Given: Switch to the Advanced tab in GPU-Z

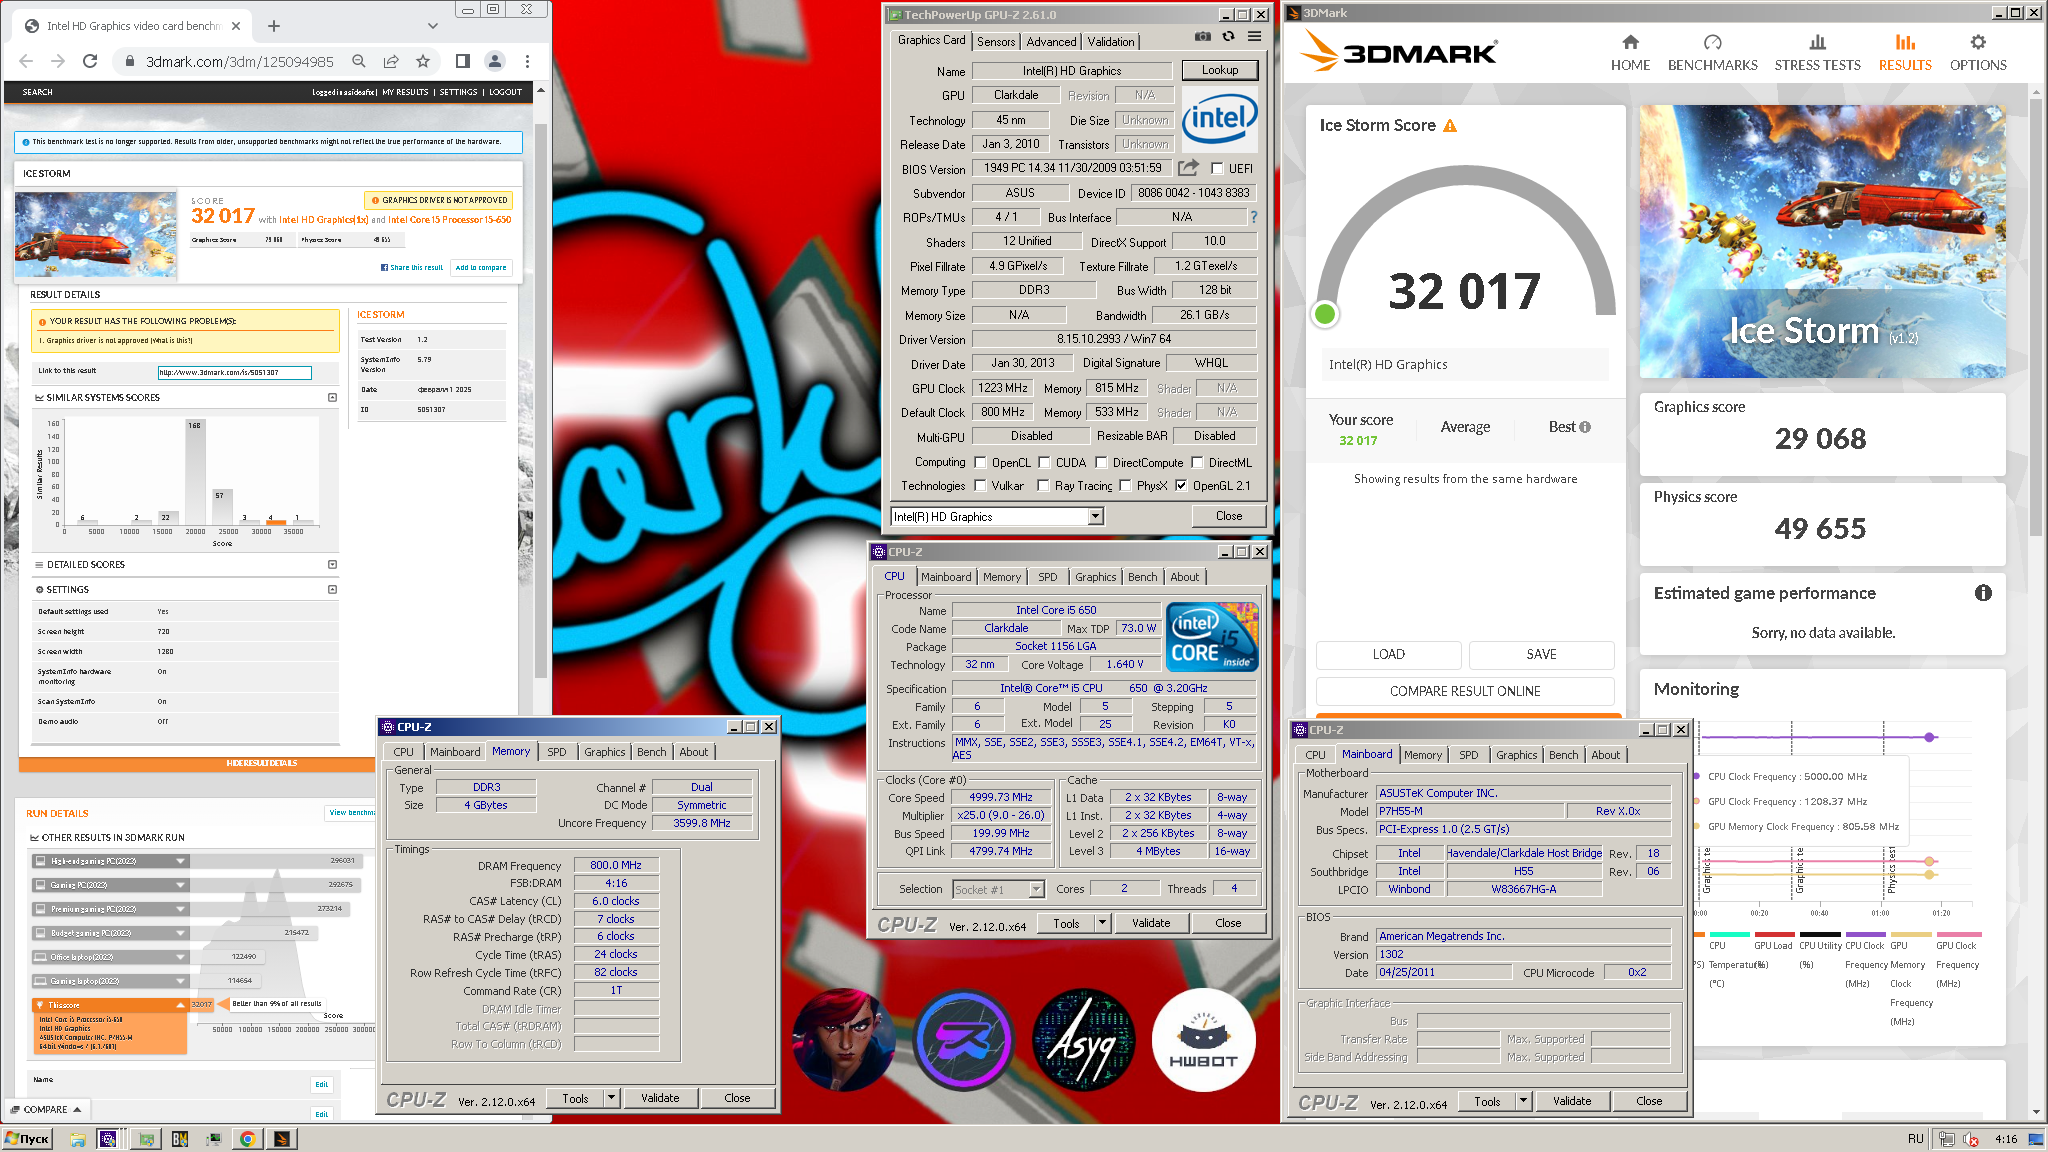Looking at the screenshot, I should tap(1051, 41).
